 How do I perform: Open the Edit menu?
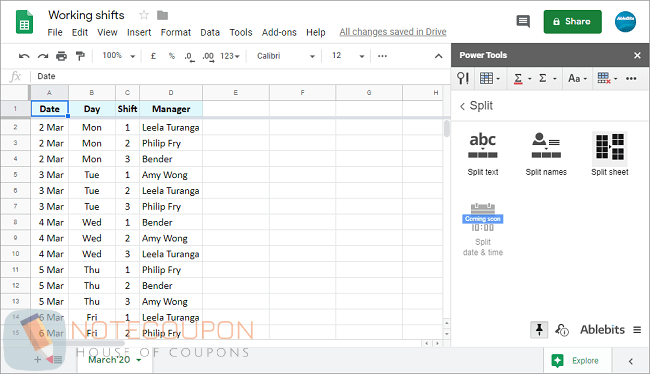80,32
